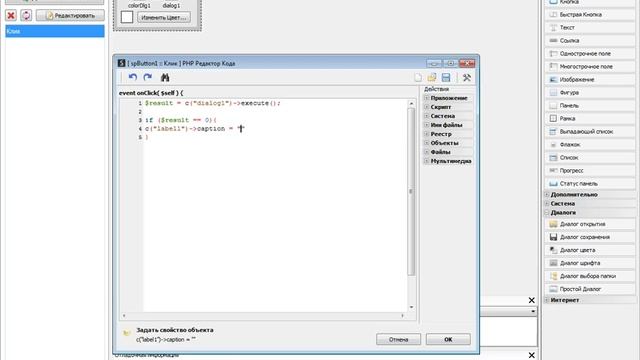Click white color swatch on the form
640x360 pixels.
tap(127, 17)
